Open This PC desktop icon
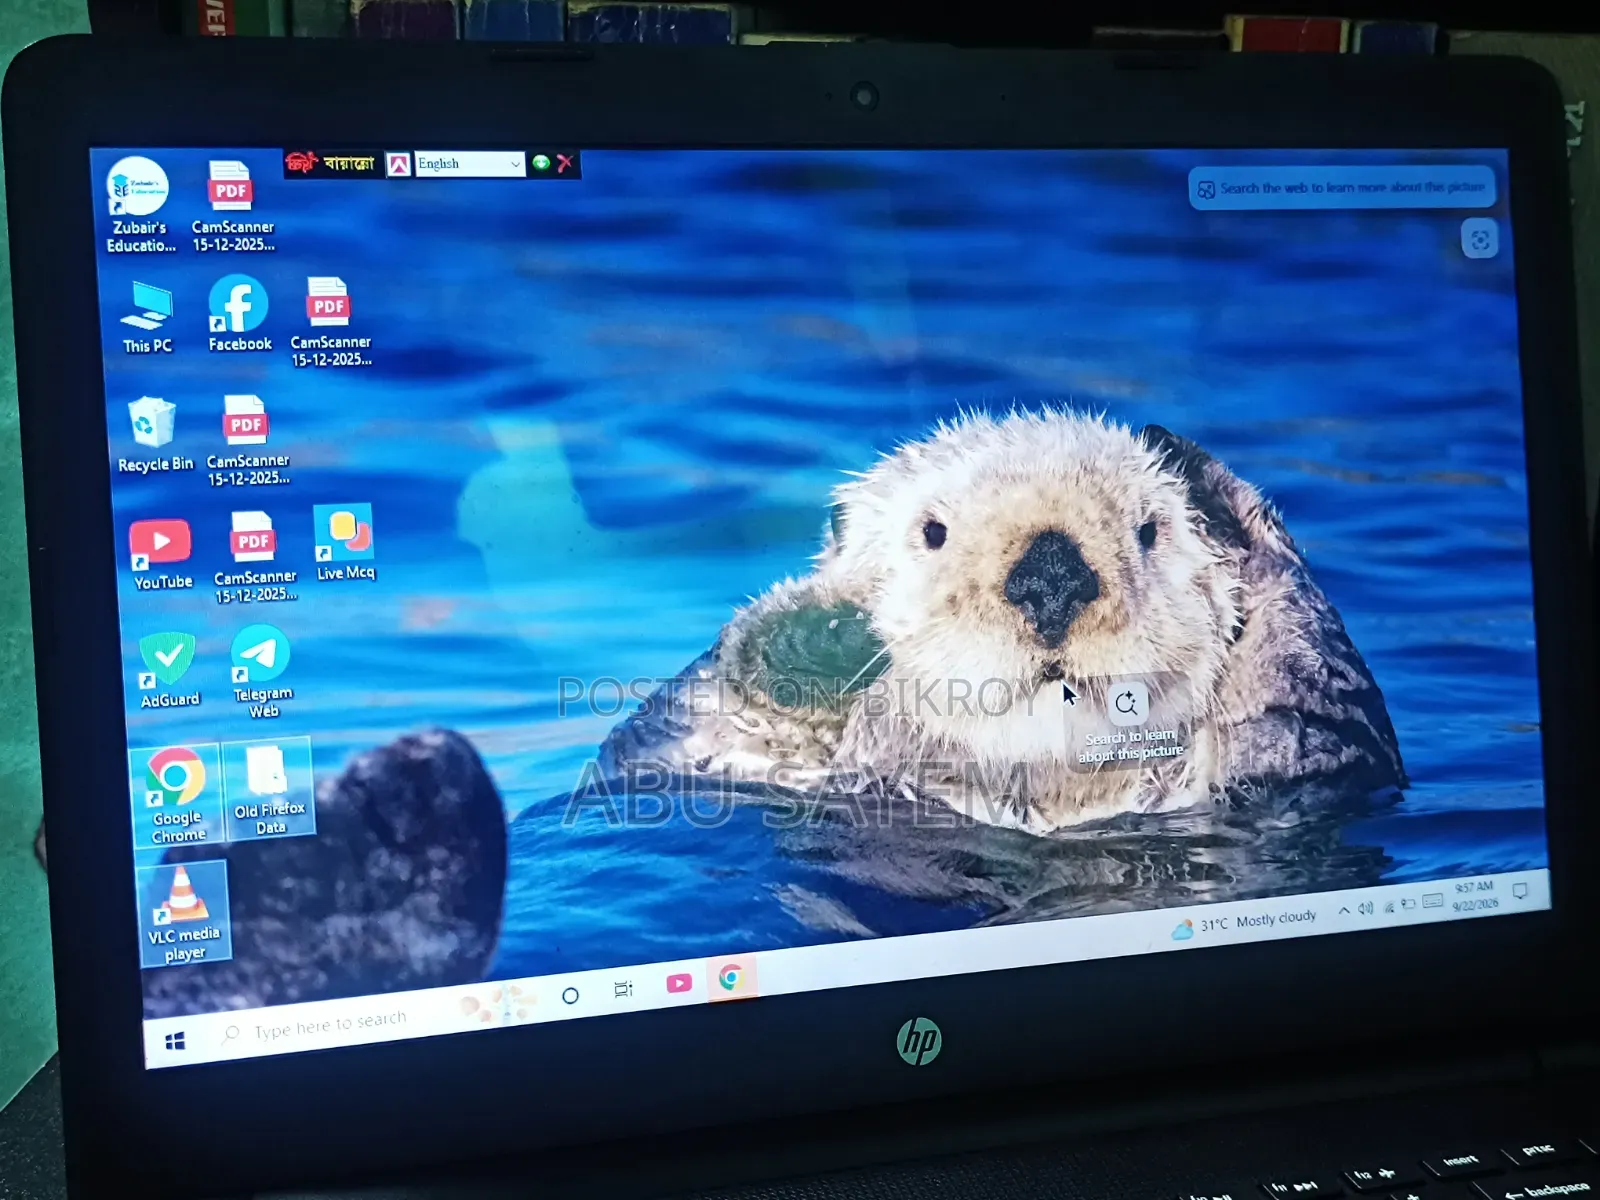Image resolution: width=1600 pixels, height=1200 pixels. pos(147,317)
